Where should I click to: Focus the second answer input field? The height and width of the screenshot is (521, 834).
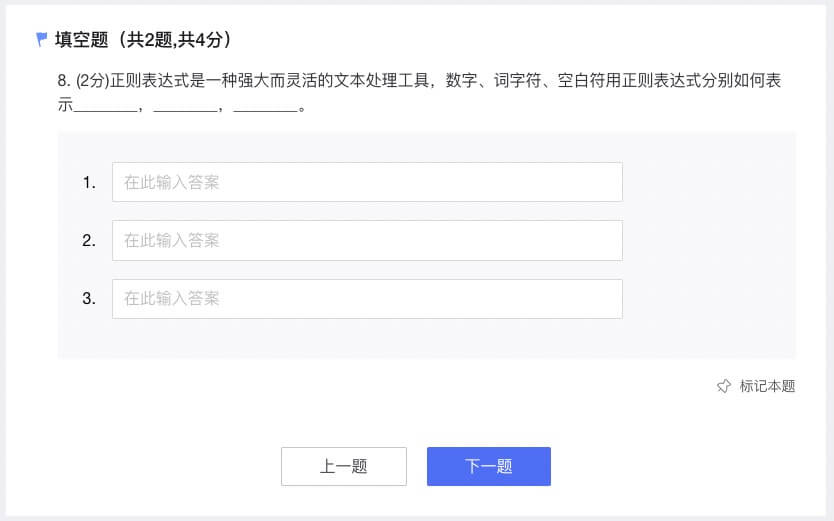367,240
